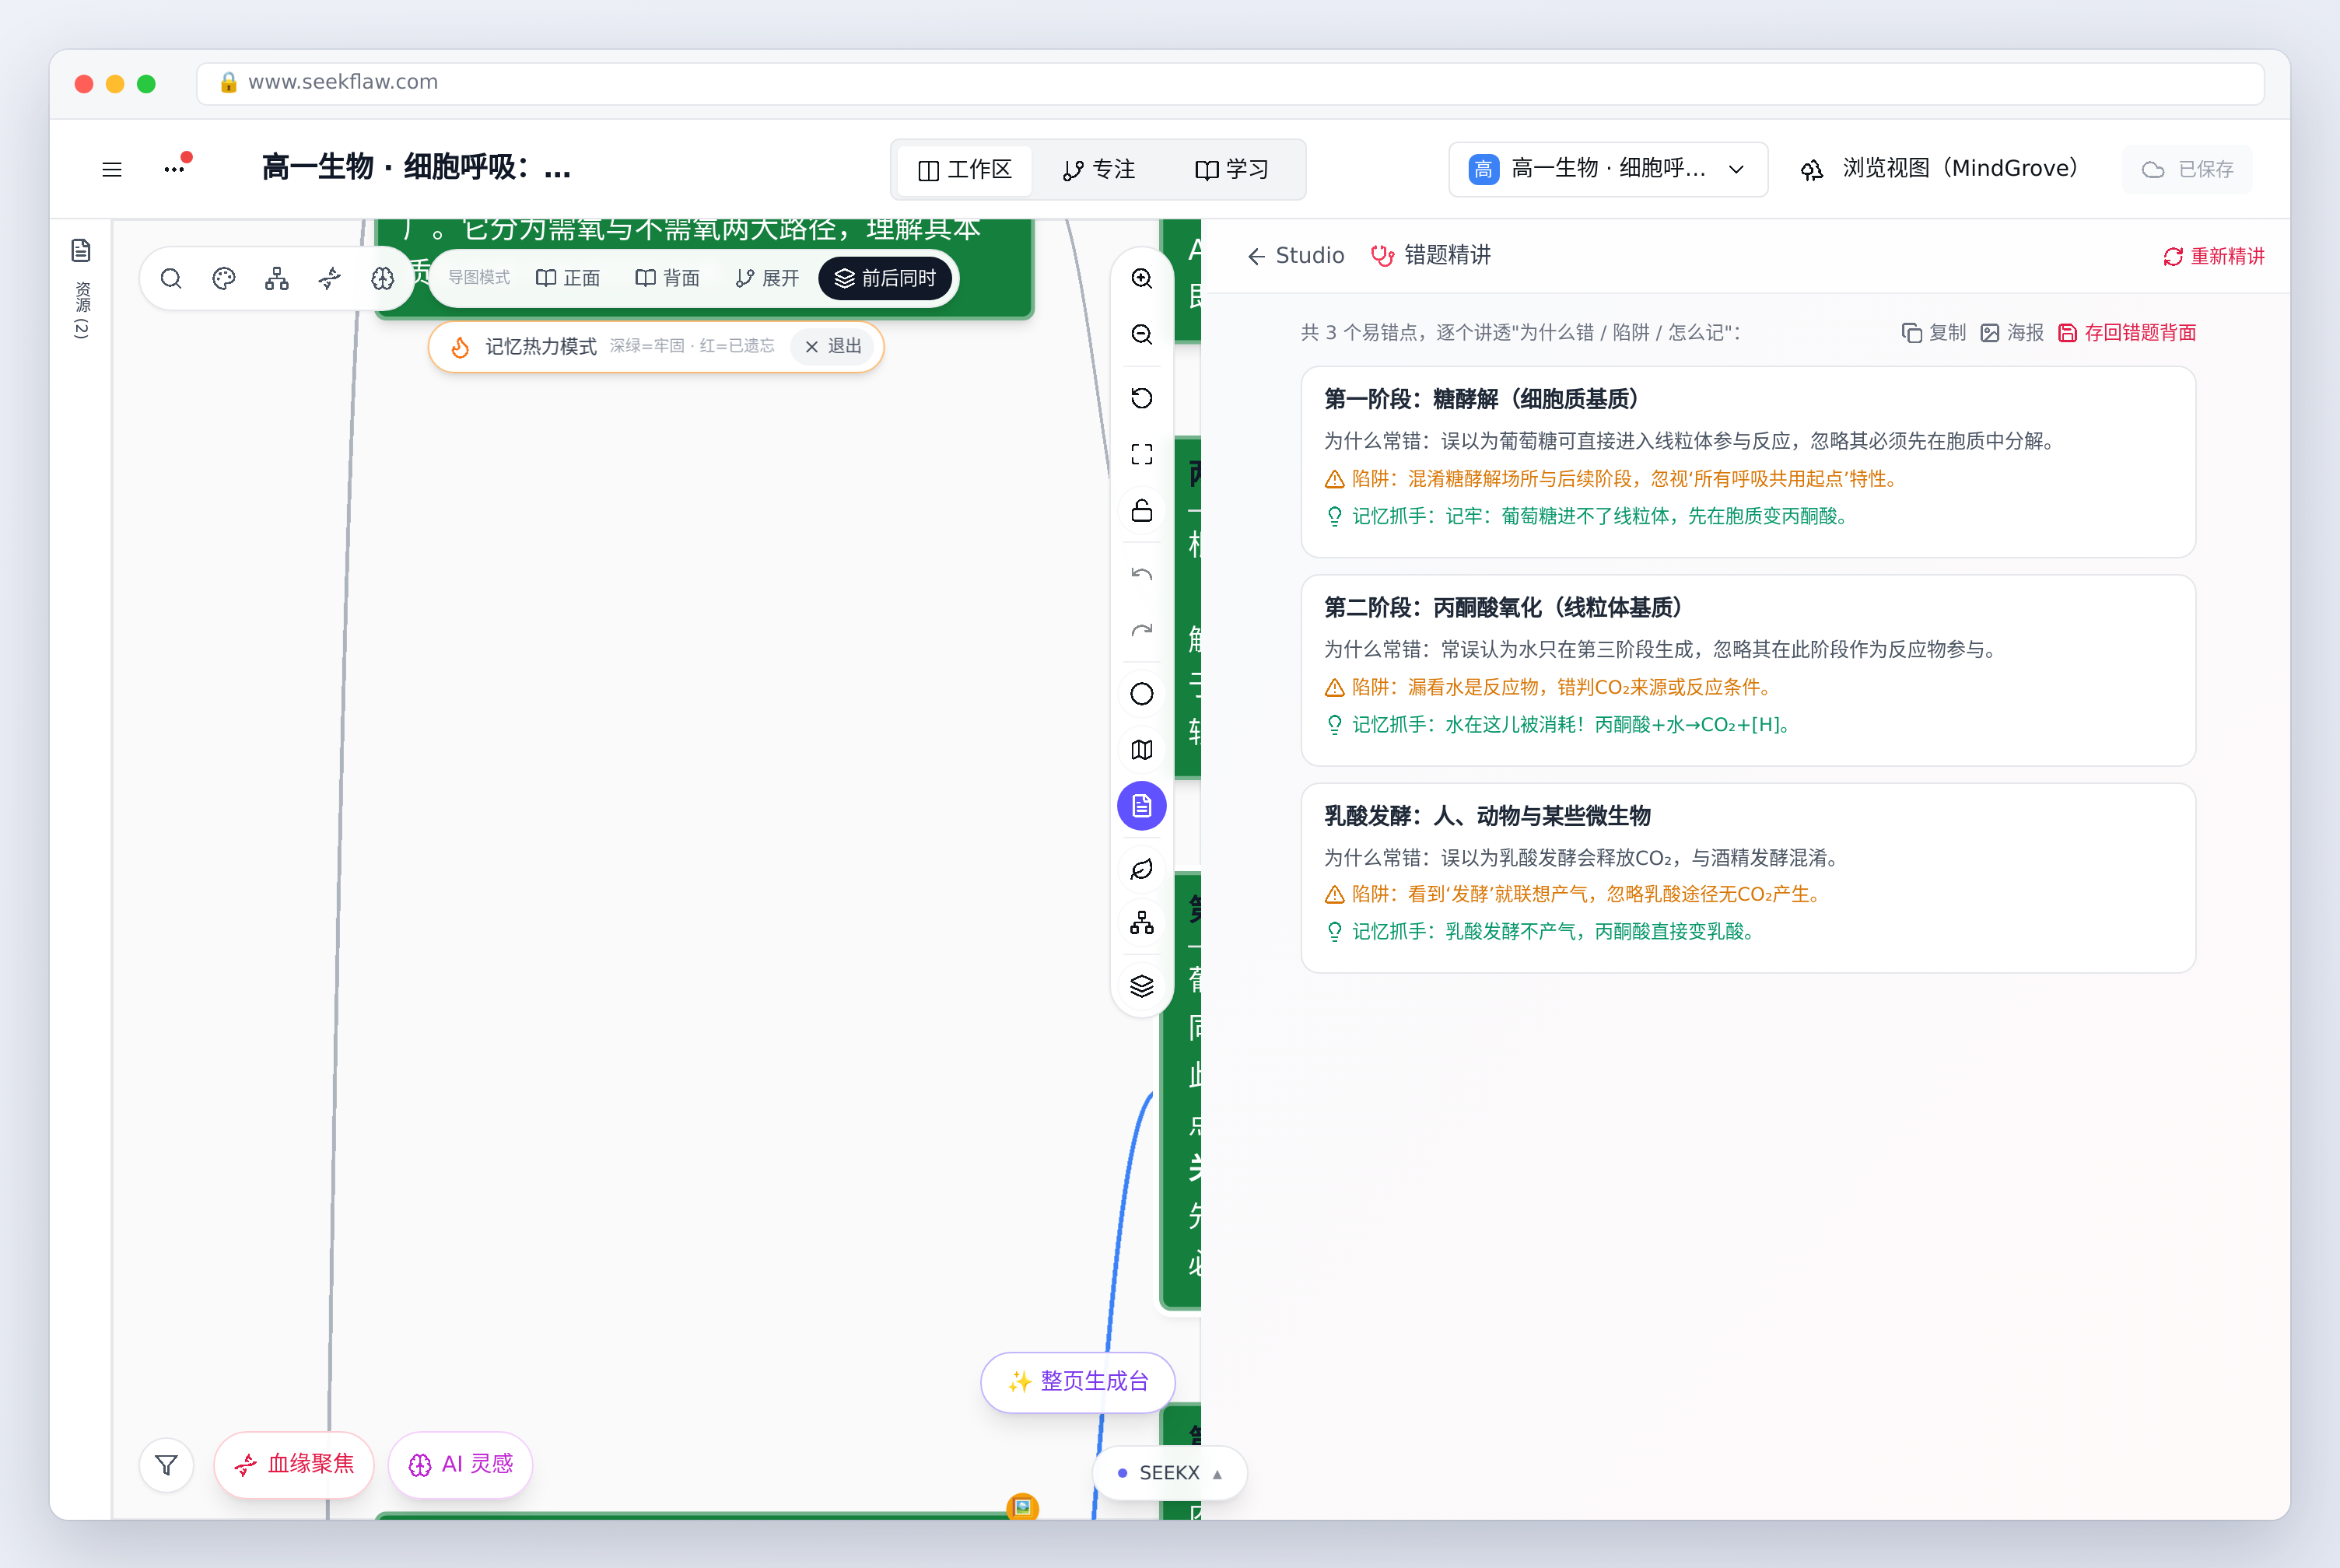Switch to 展开 view mode
This screenshot has width=2340, height=1568.
point(766,278)
